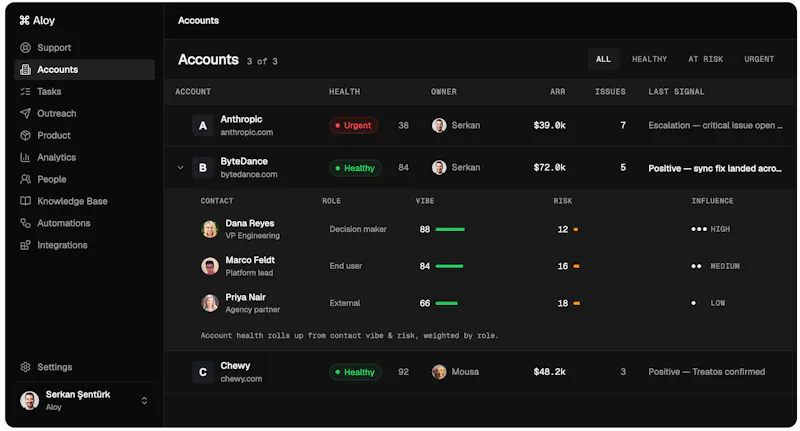Viewport: 800px width, 431px height.
Task: Open the Knowledge Base section
Action: (84, 201)
